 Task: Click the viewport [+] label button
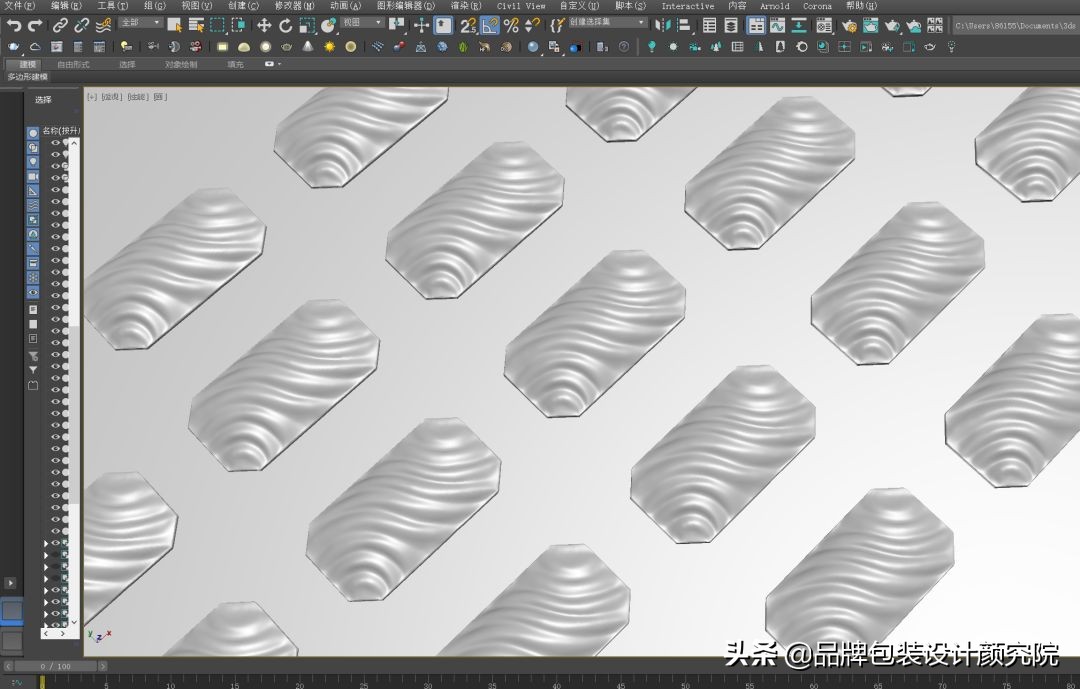[x=92, y=97]
